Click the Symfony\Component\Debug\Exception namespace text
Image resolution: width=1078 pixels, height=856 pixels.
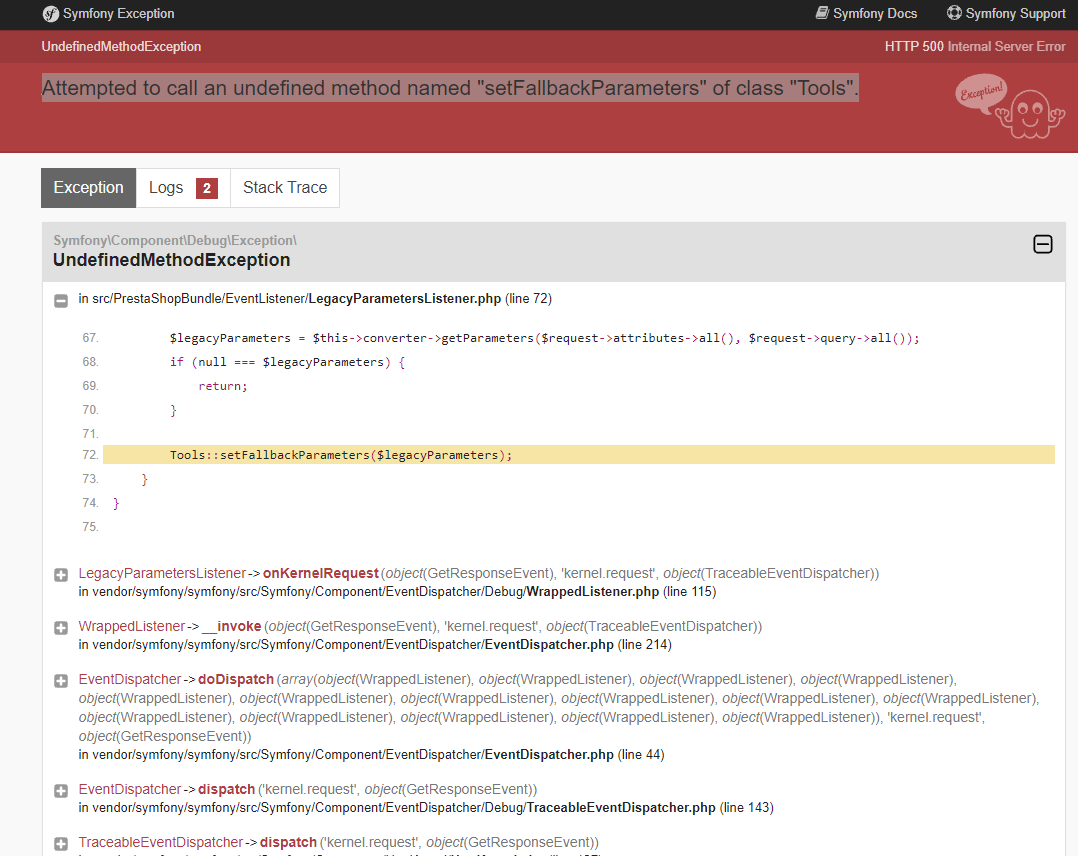(175, 240)
